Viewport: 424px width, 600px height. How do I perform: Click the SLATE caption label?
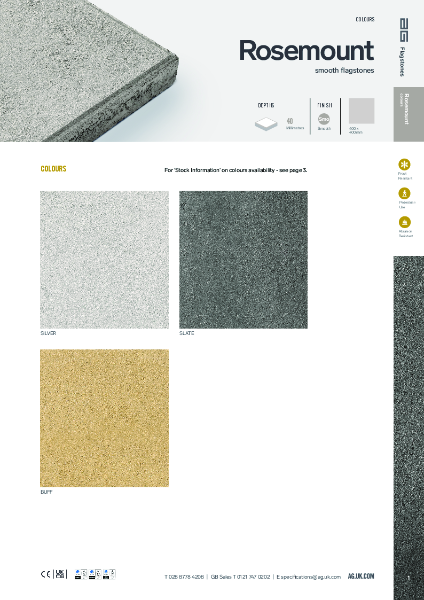click(x=186, y=333)
